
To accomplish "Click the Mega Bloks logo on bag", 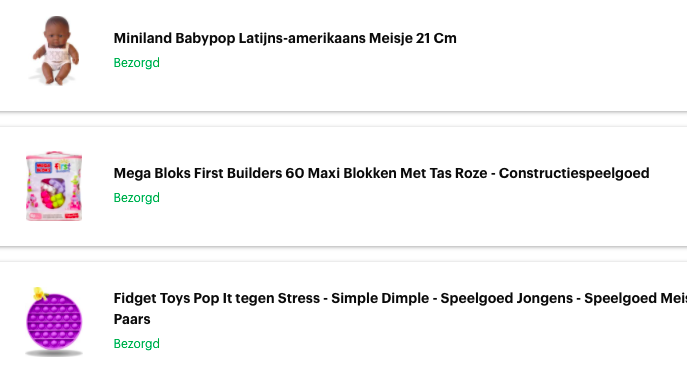I will (x=43, y=167).
